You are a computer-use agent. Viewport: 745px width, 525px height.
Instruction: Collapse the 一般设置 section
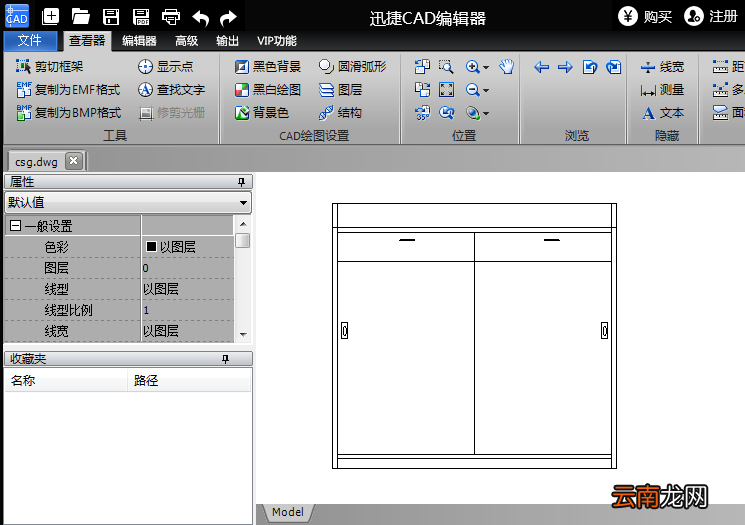(15, 225)
